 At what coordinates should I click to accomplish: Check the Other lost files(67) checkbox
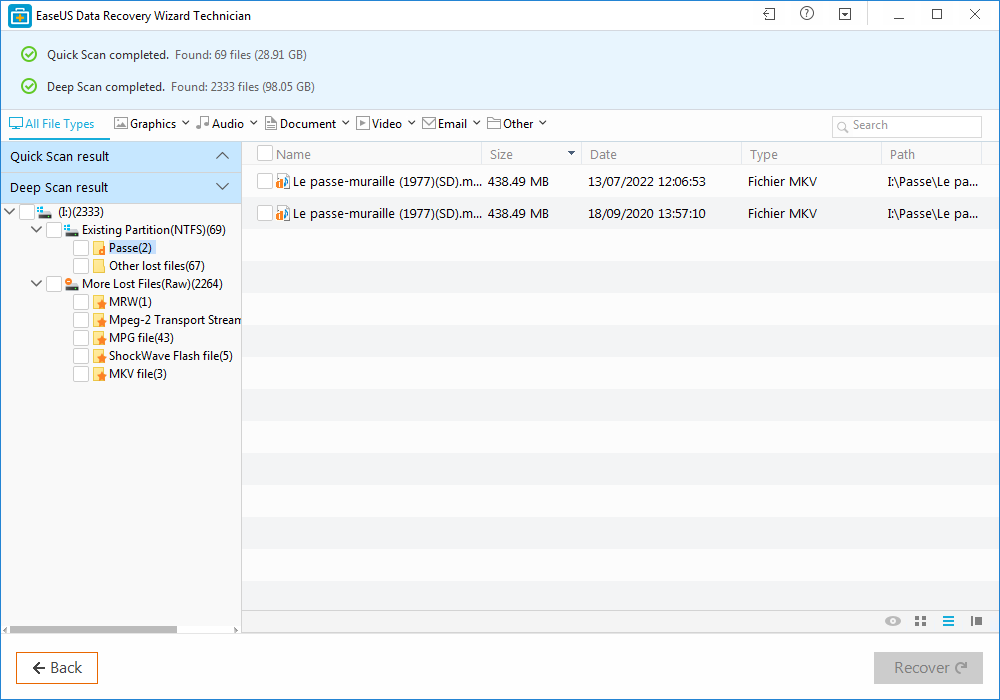point(81,266)
